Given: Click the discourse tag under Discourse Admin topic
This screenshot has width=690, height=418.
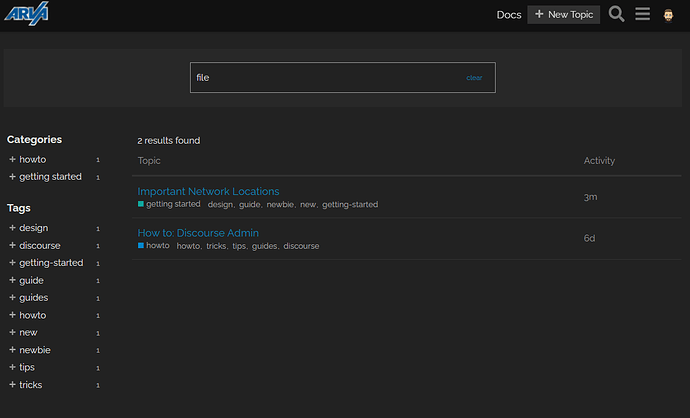Looking at the screenshot, I should pyautogui.click(x=301, y=246).
